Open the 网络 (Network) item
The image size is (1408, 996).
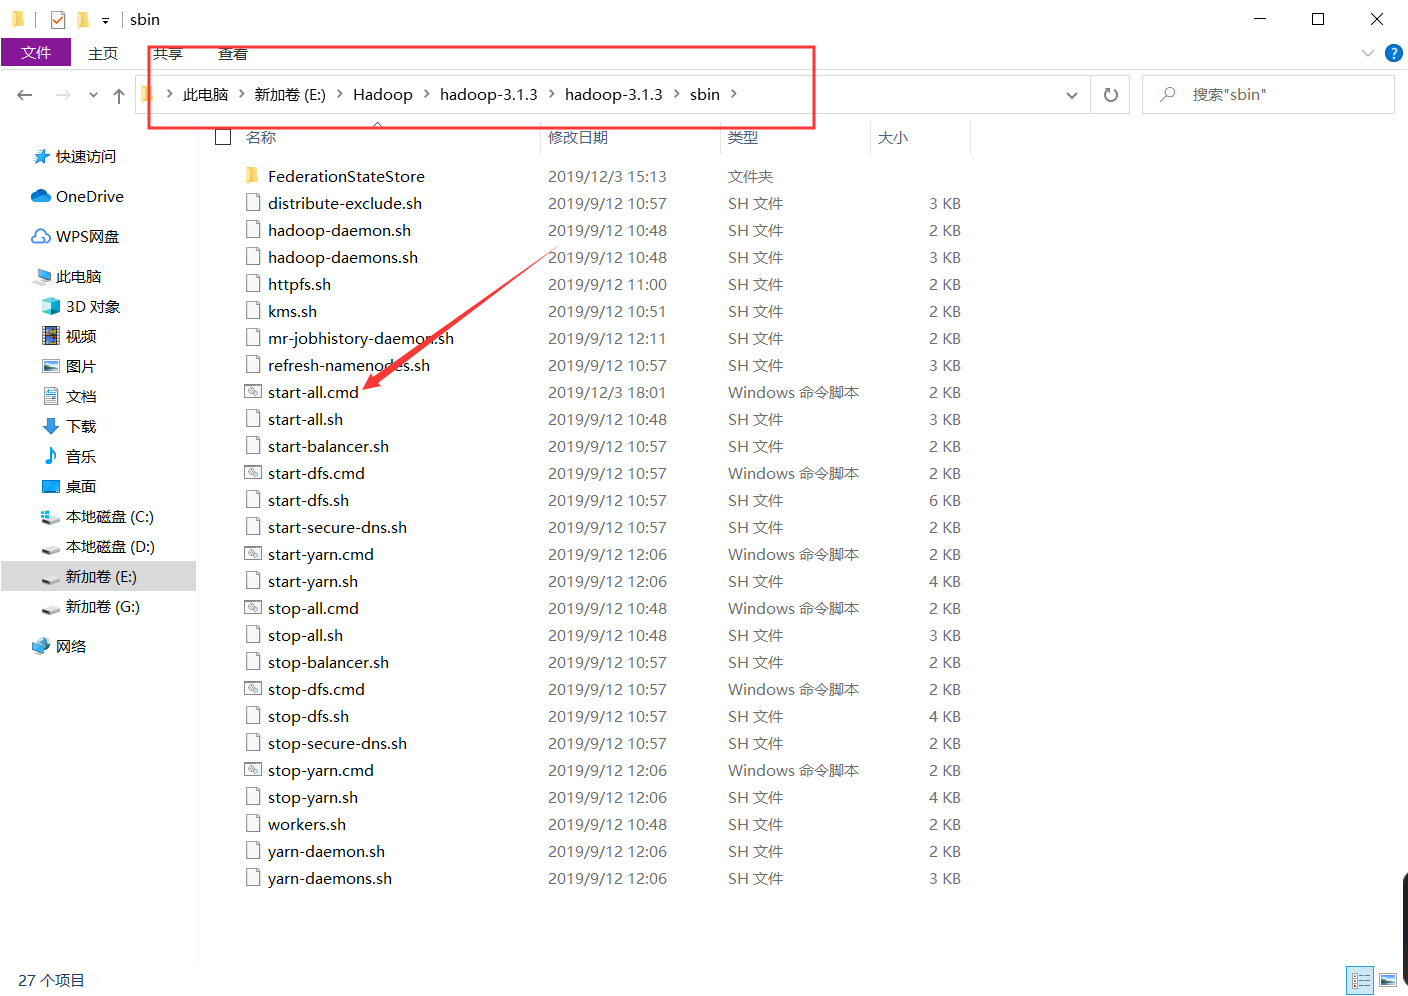tap(73, 646)
